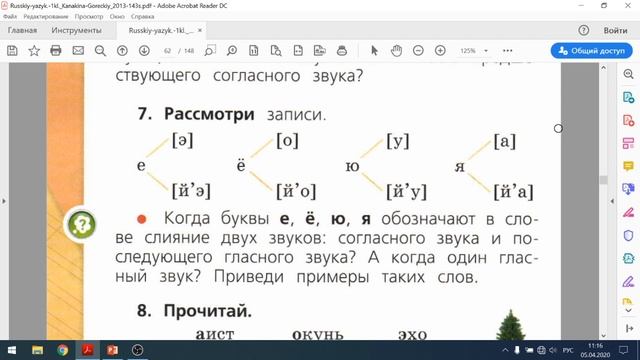Open the Organize Pages tool in sidebar

click(x=629, y=143)
